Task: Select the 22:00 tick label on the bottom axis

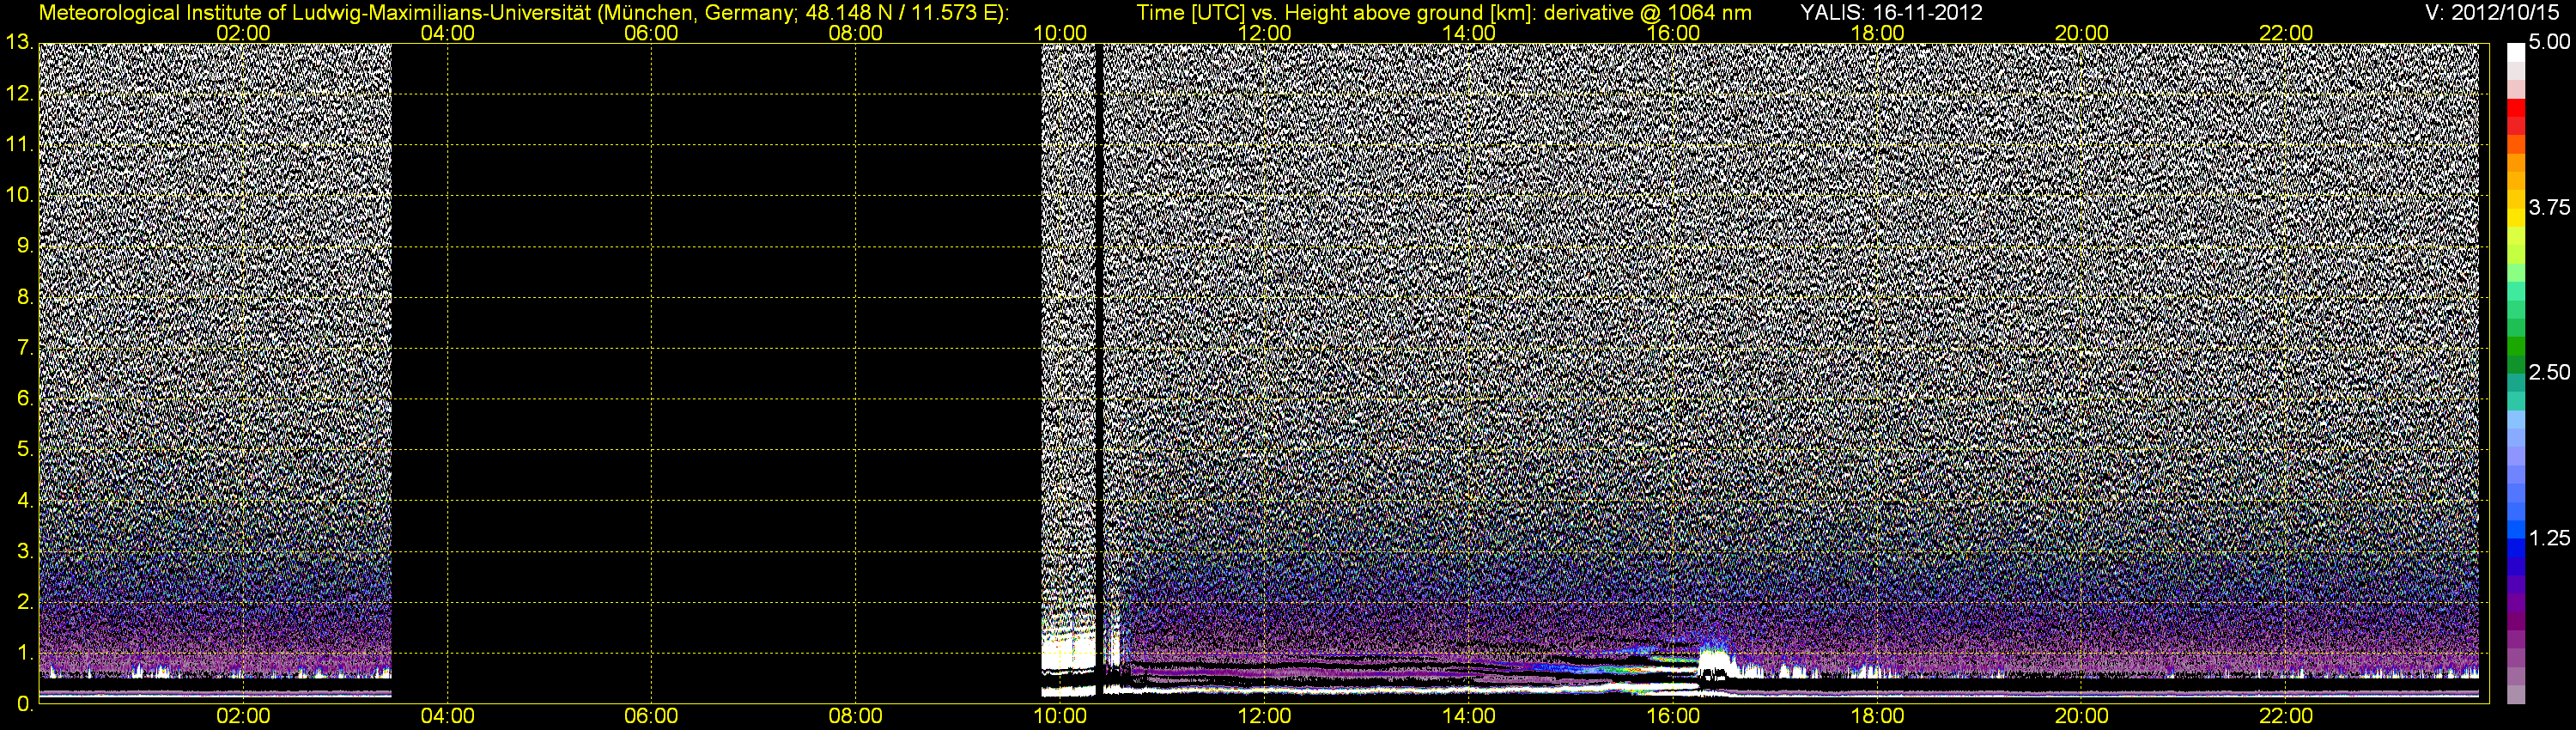Action: (x=2285, y=716)
